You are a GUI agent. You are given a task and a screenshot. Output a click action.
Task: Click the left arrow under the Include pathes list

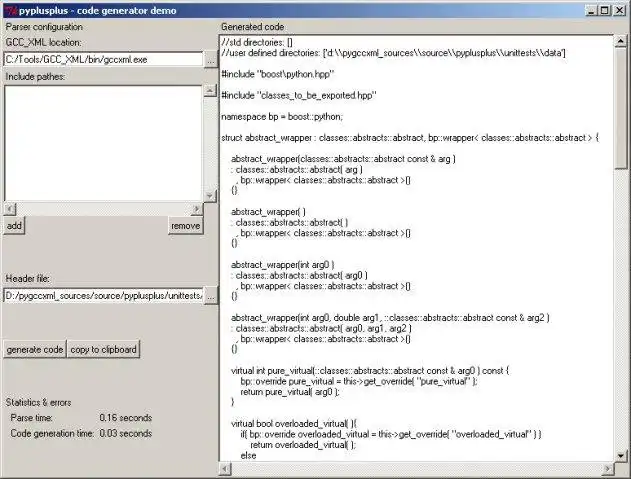10,209
